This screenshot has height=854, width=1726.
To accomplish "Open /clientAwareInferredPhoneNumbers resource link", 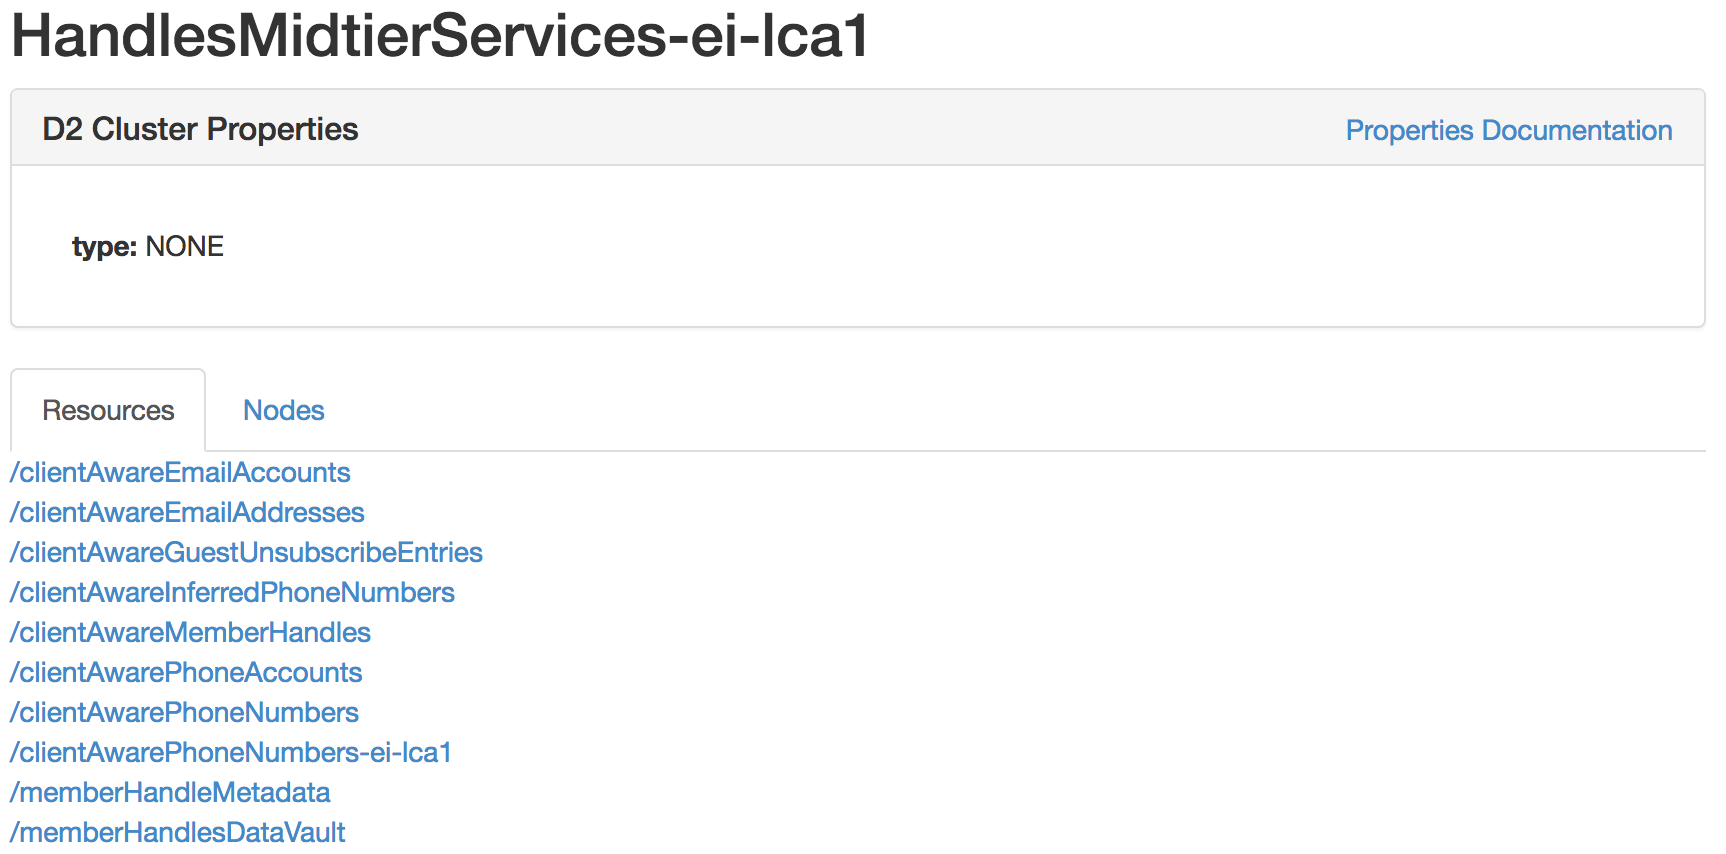I will (x=232, y=592).
